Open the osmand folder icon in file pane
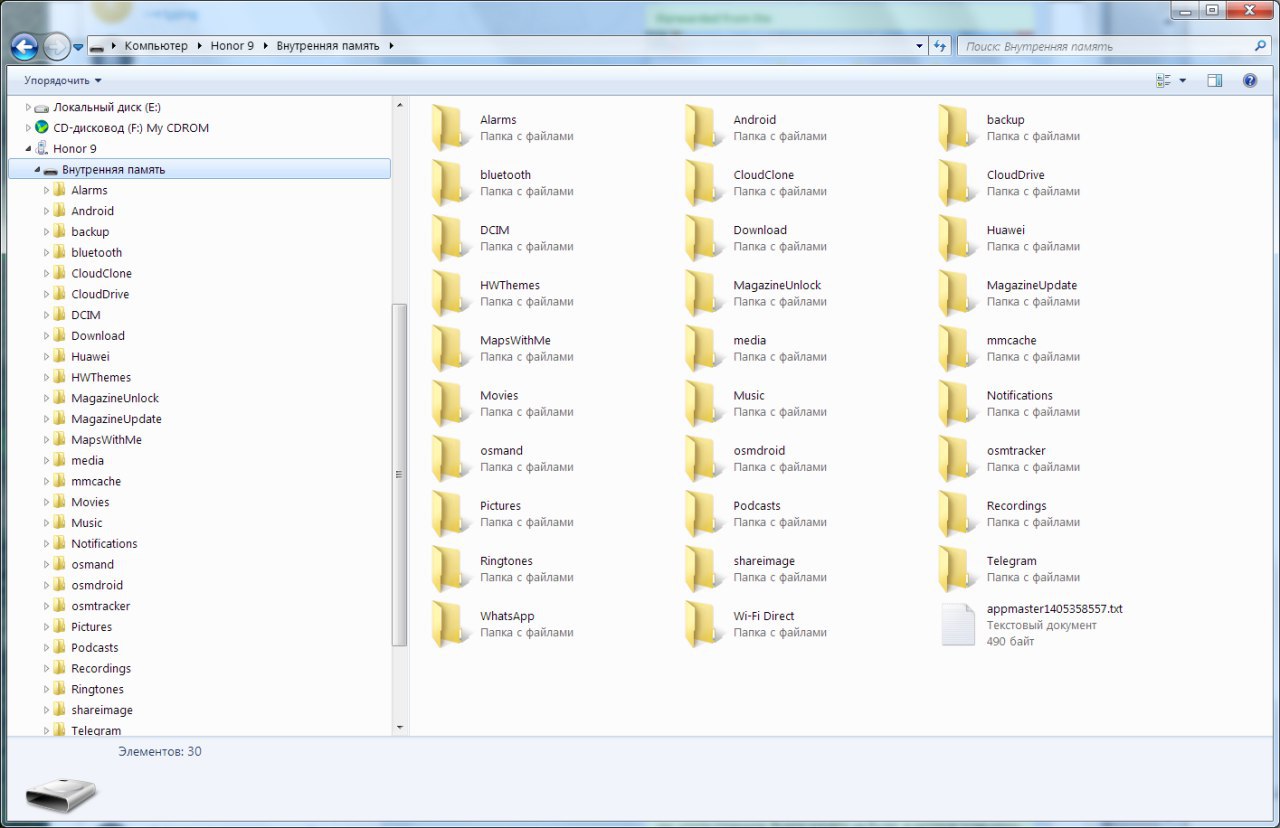The image size is (1280, 828). (x=451, y=458)
